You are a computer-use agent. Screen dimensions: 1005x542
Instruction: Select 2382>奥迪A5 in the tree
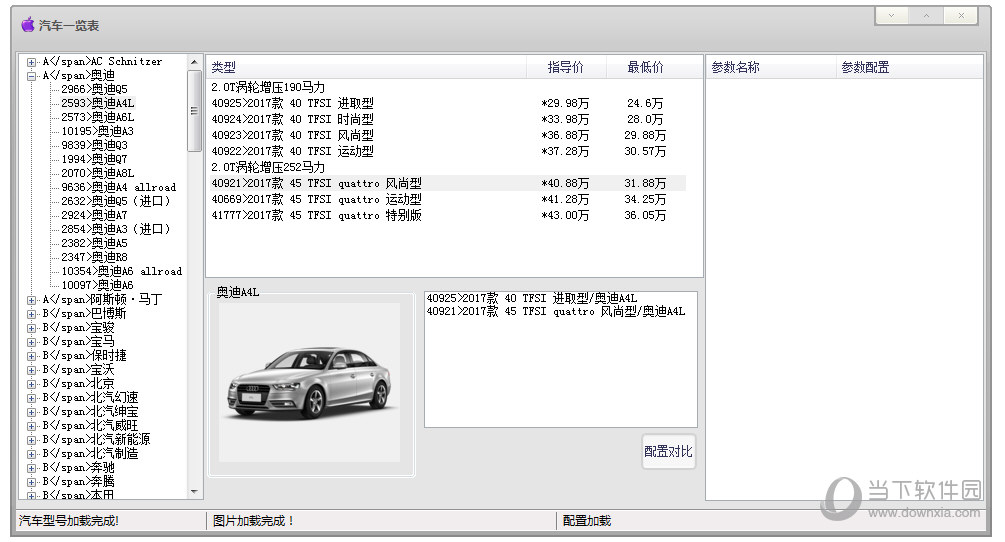tap(94, 243)
